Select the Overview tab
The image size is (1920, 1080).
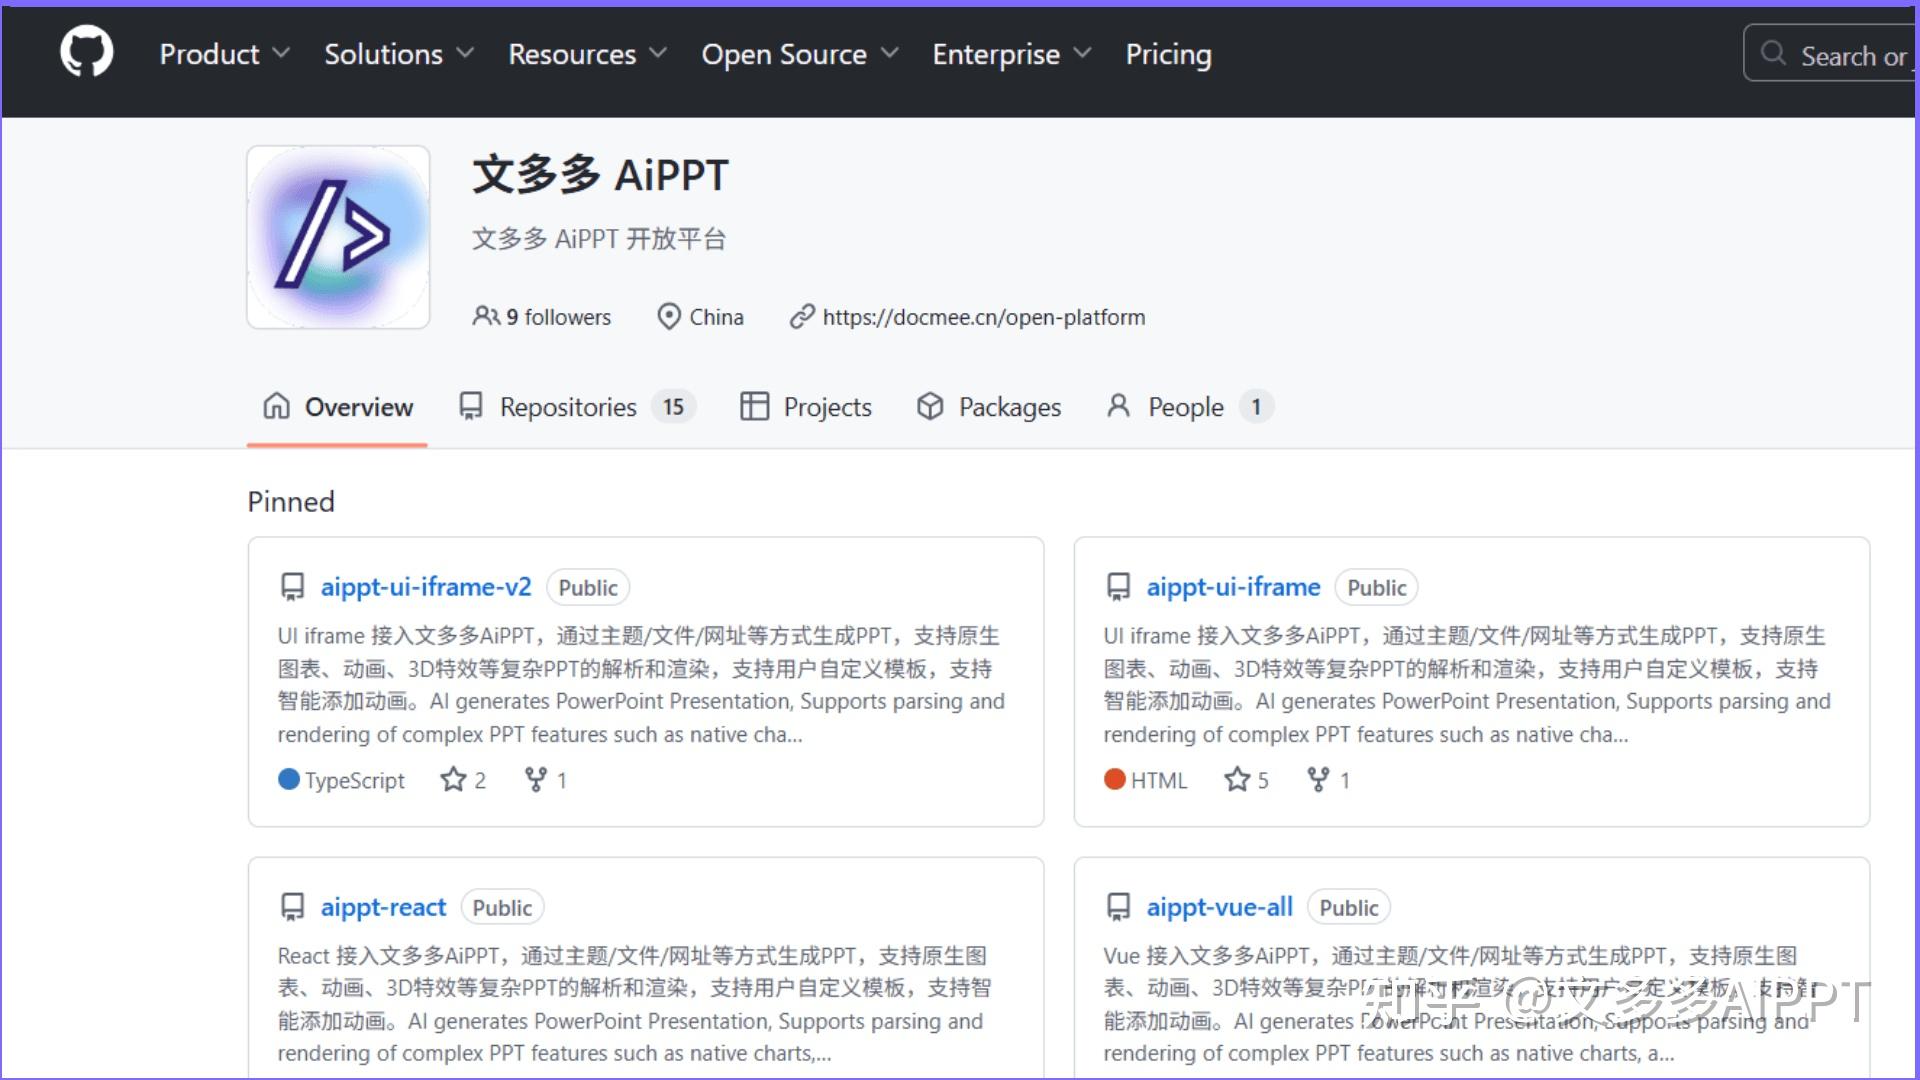[358, 407]
